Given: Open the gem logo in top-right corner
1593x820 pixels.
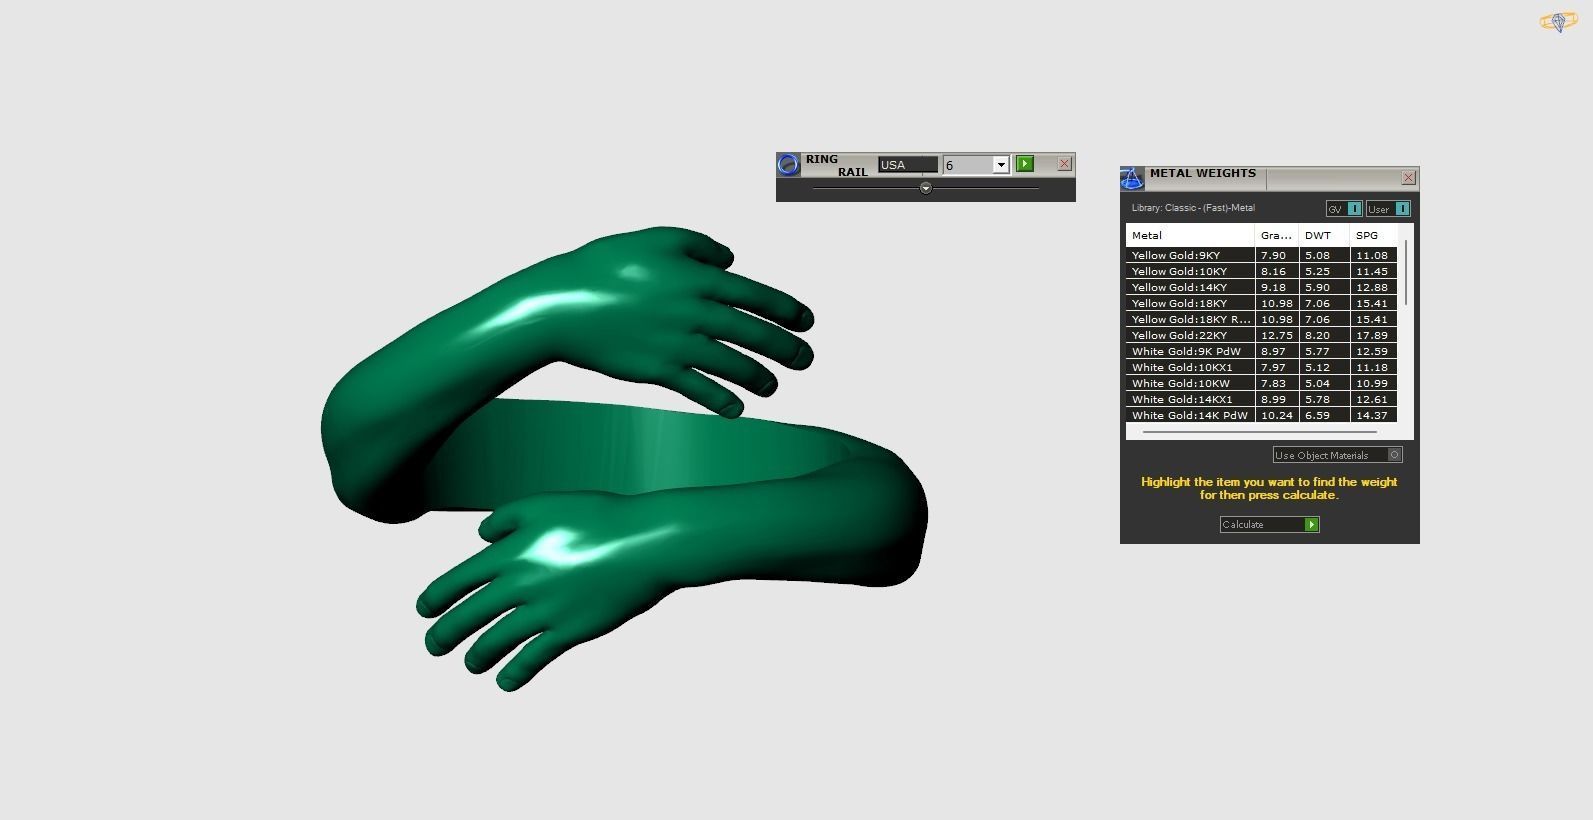Looking at the screenshot, I should pos(1558,21).
